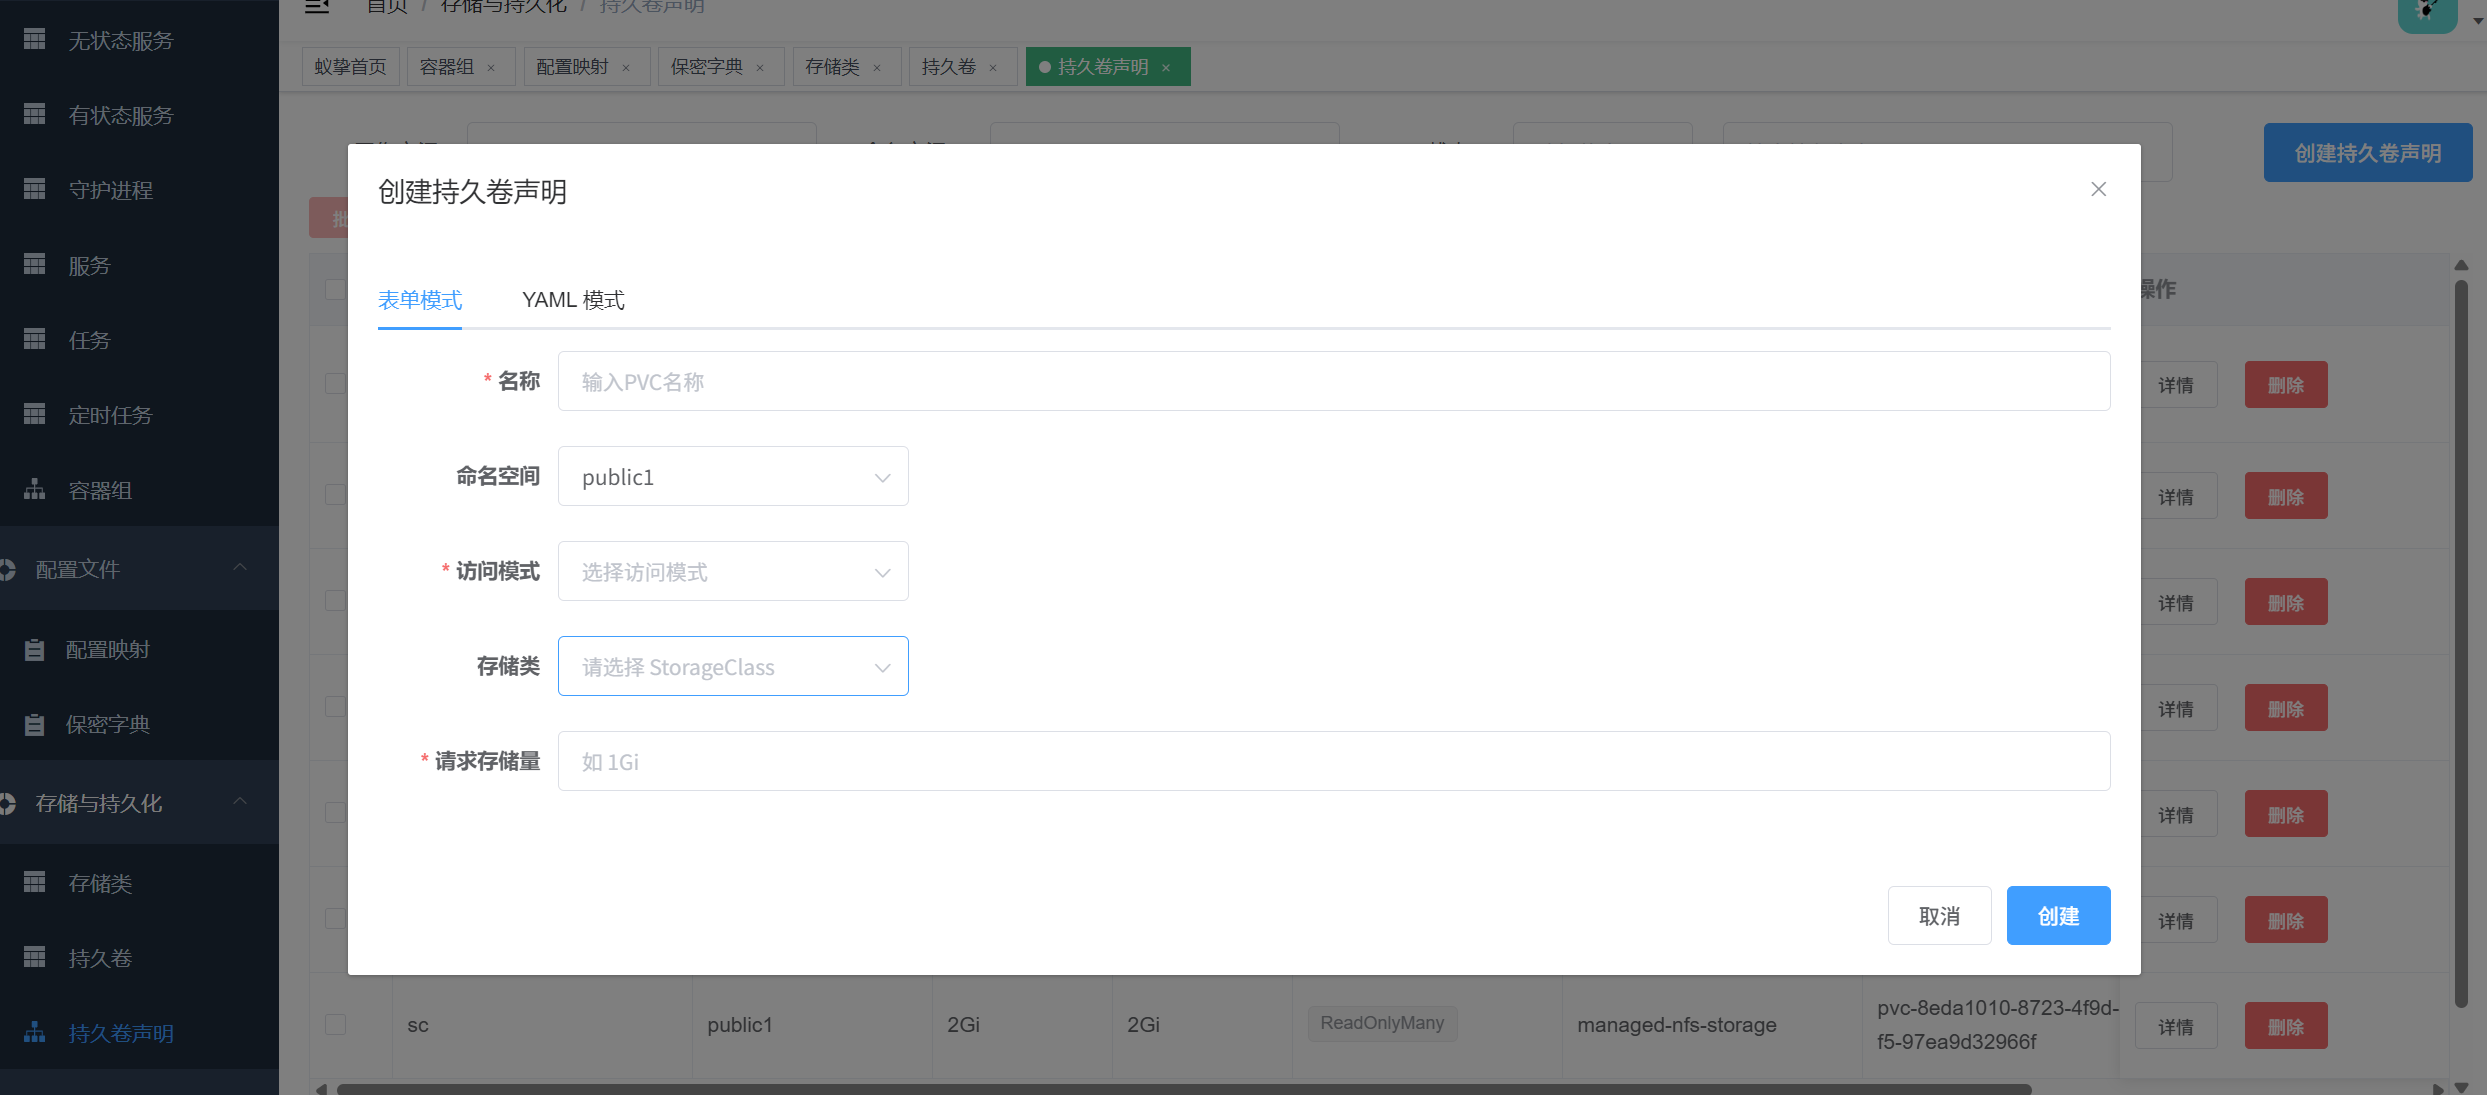2487x1095 pixels.
Task: Click the 容器组 hierarchy icon in sidebar
Action: tap(34, 489)
